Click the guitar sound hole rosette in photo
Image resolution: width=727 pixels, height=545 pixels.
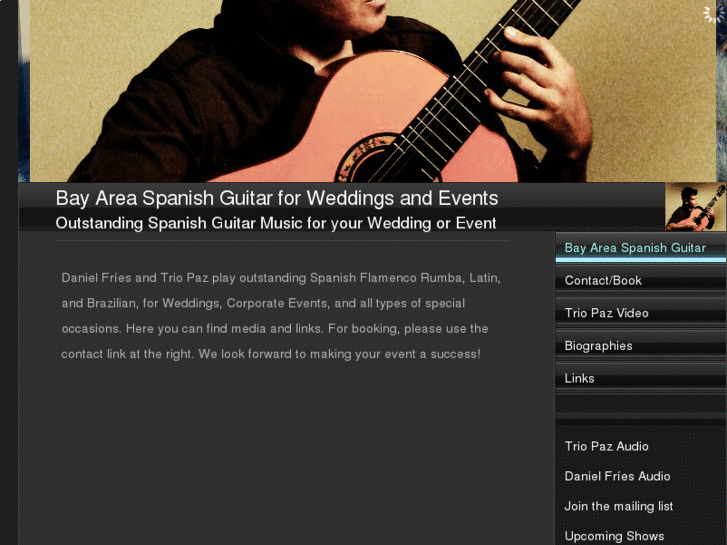(367, 160)
